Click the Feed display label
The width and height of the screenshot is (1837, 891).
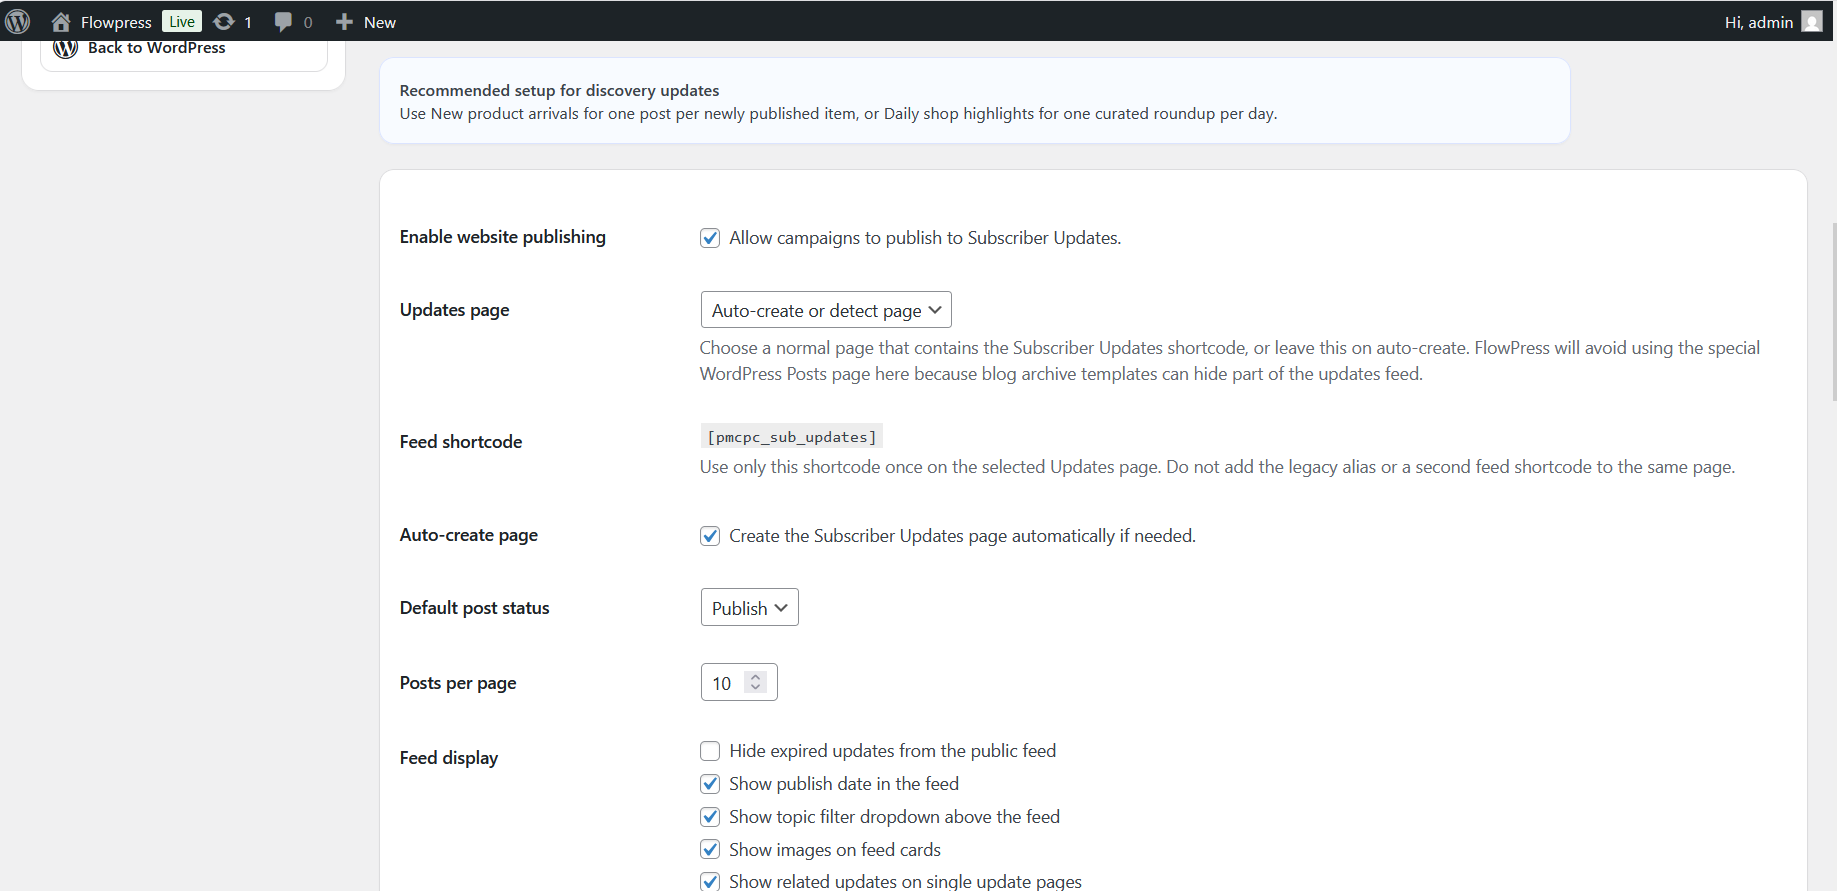pos(449,758)
